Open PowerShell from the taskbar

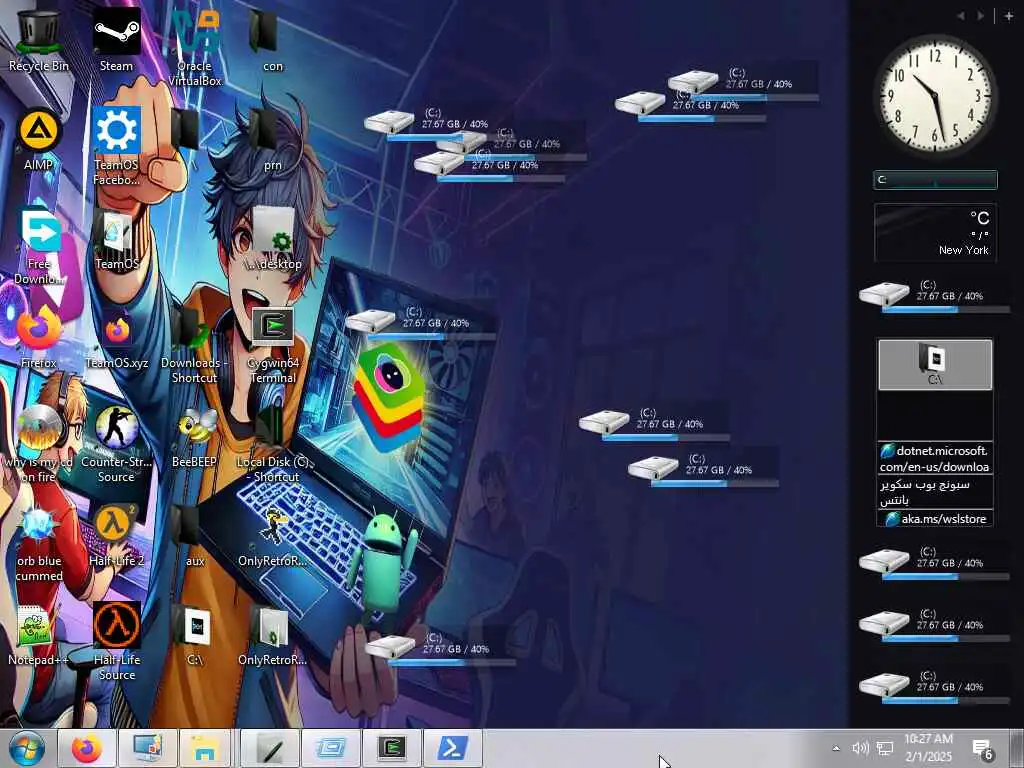(x=453, y=748)
